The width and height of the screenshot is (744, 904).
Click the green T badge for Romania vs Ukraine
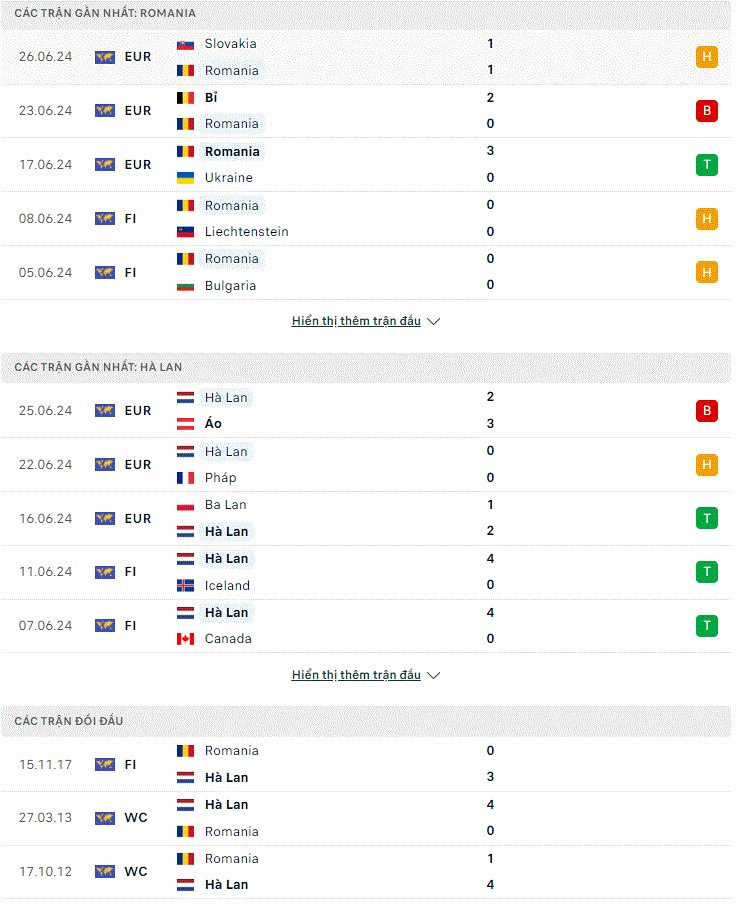coord(707,165)
